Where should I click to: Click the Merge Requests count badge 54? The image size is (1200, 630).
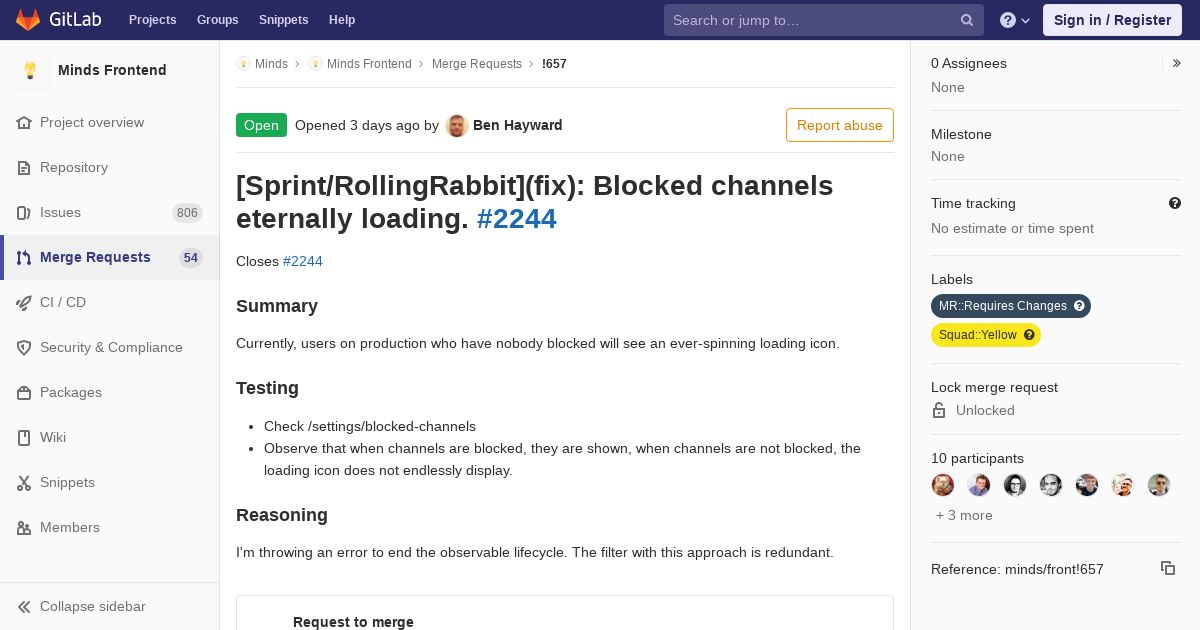(x=191, y=258)
